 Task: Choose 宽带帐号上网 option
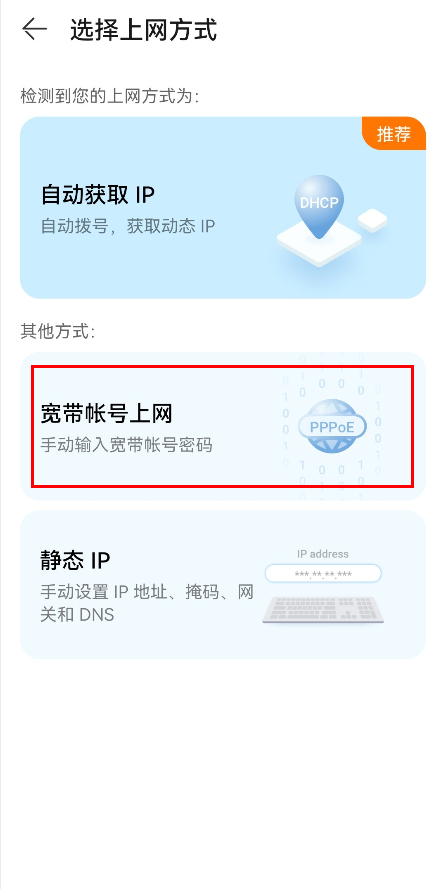[223, 426]
